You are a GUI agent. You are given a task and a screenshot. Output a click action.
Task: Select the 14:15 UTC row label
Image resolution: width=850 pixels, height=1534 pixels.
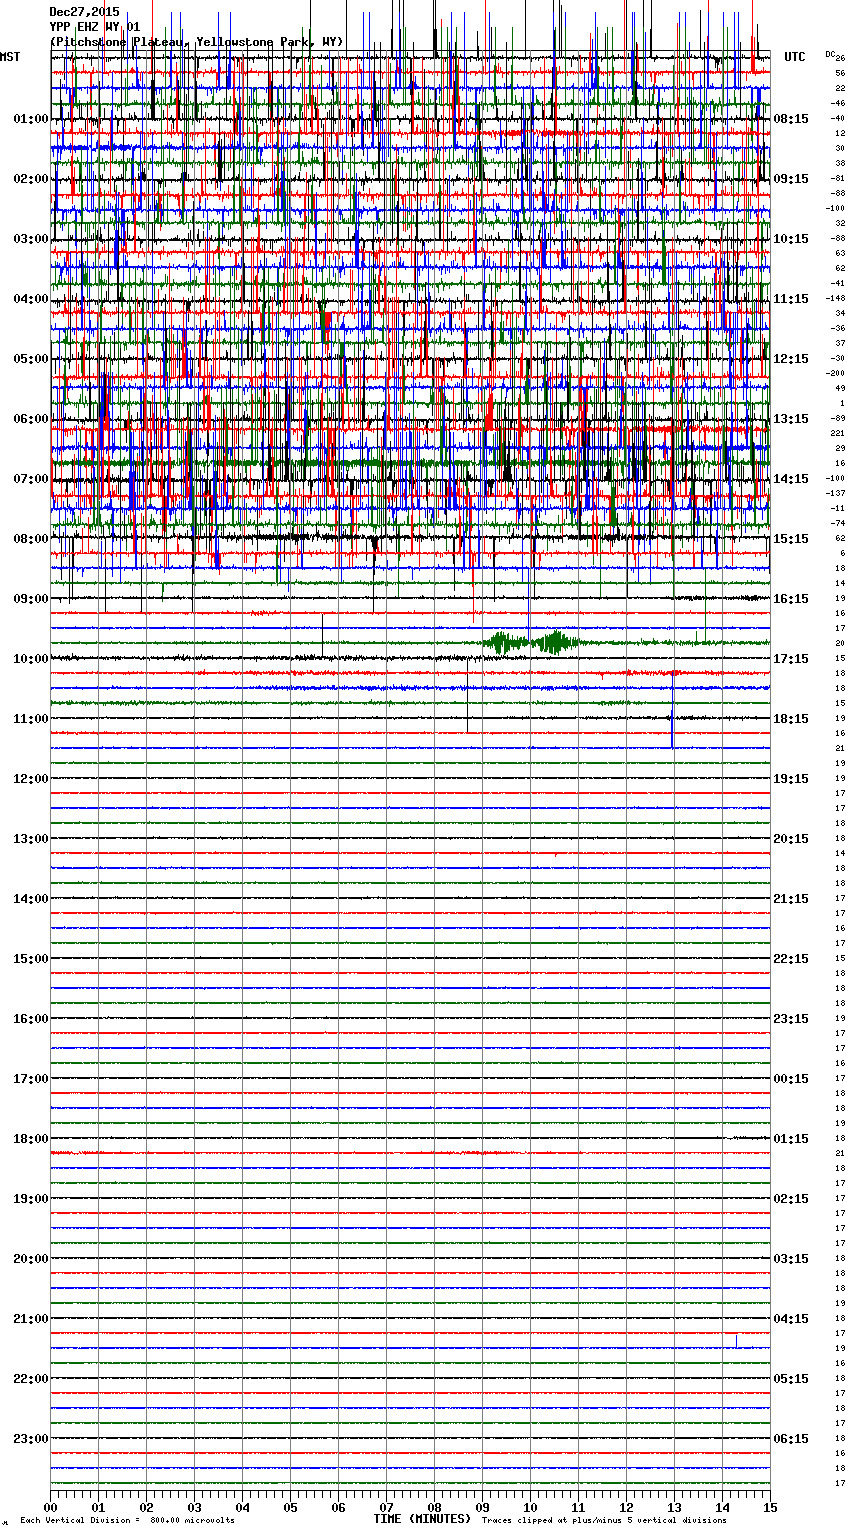coord(791,479)
